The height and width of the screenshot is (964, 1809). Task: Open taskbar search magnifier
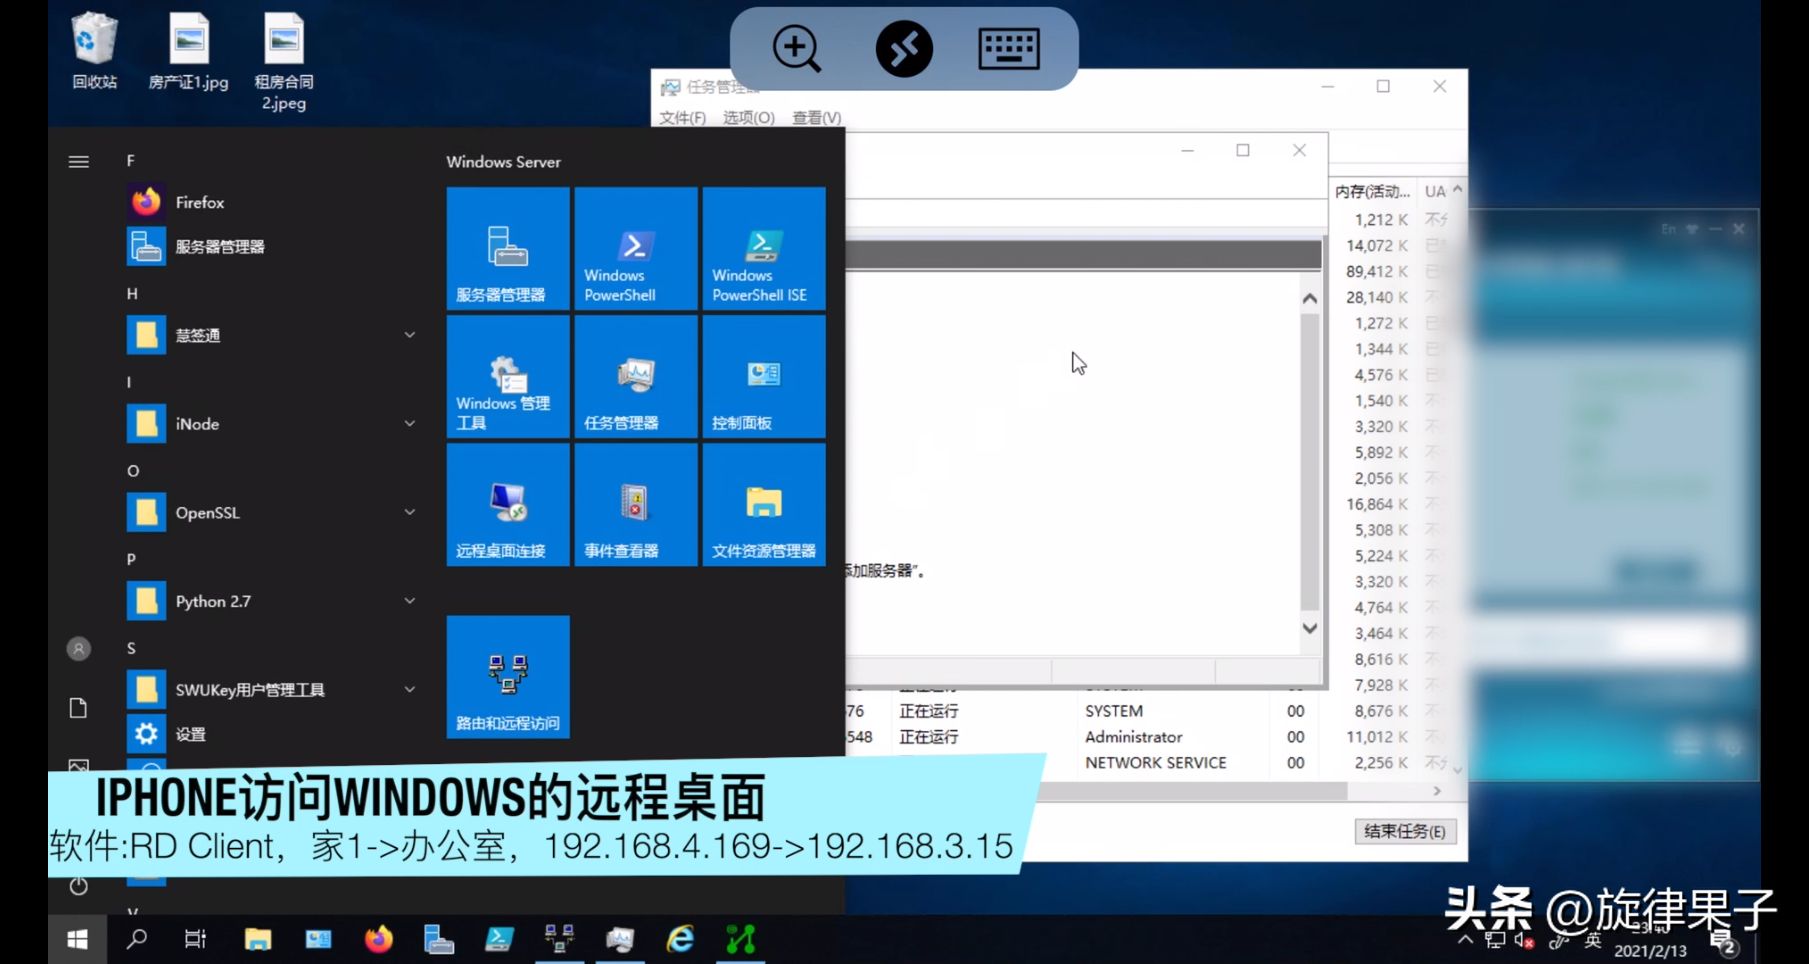pyautogui.click(x=136, y=939)
